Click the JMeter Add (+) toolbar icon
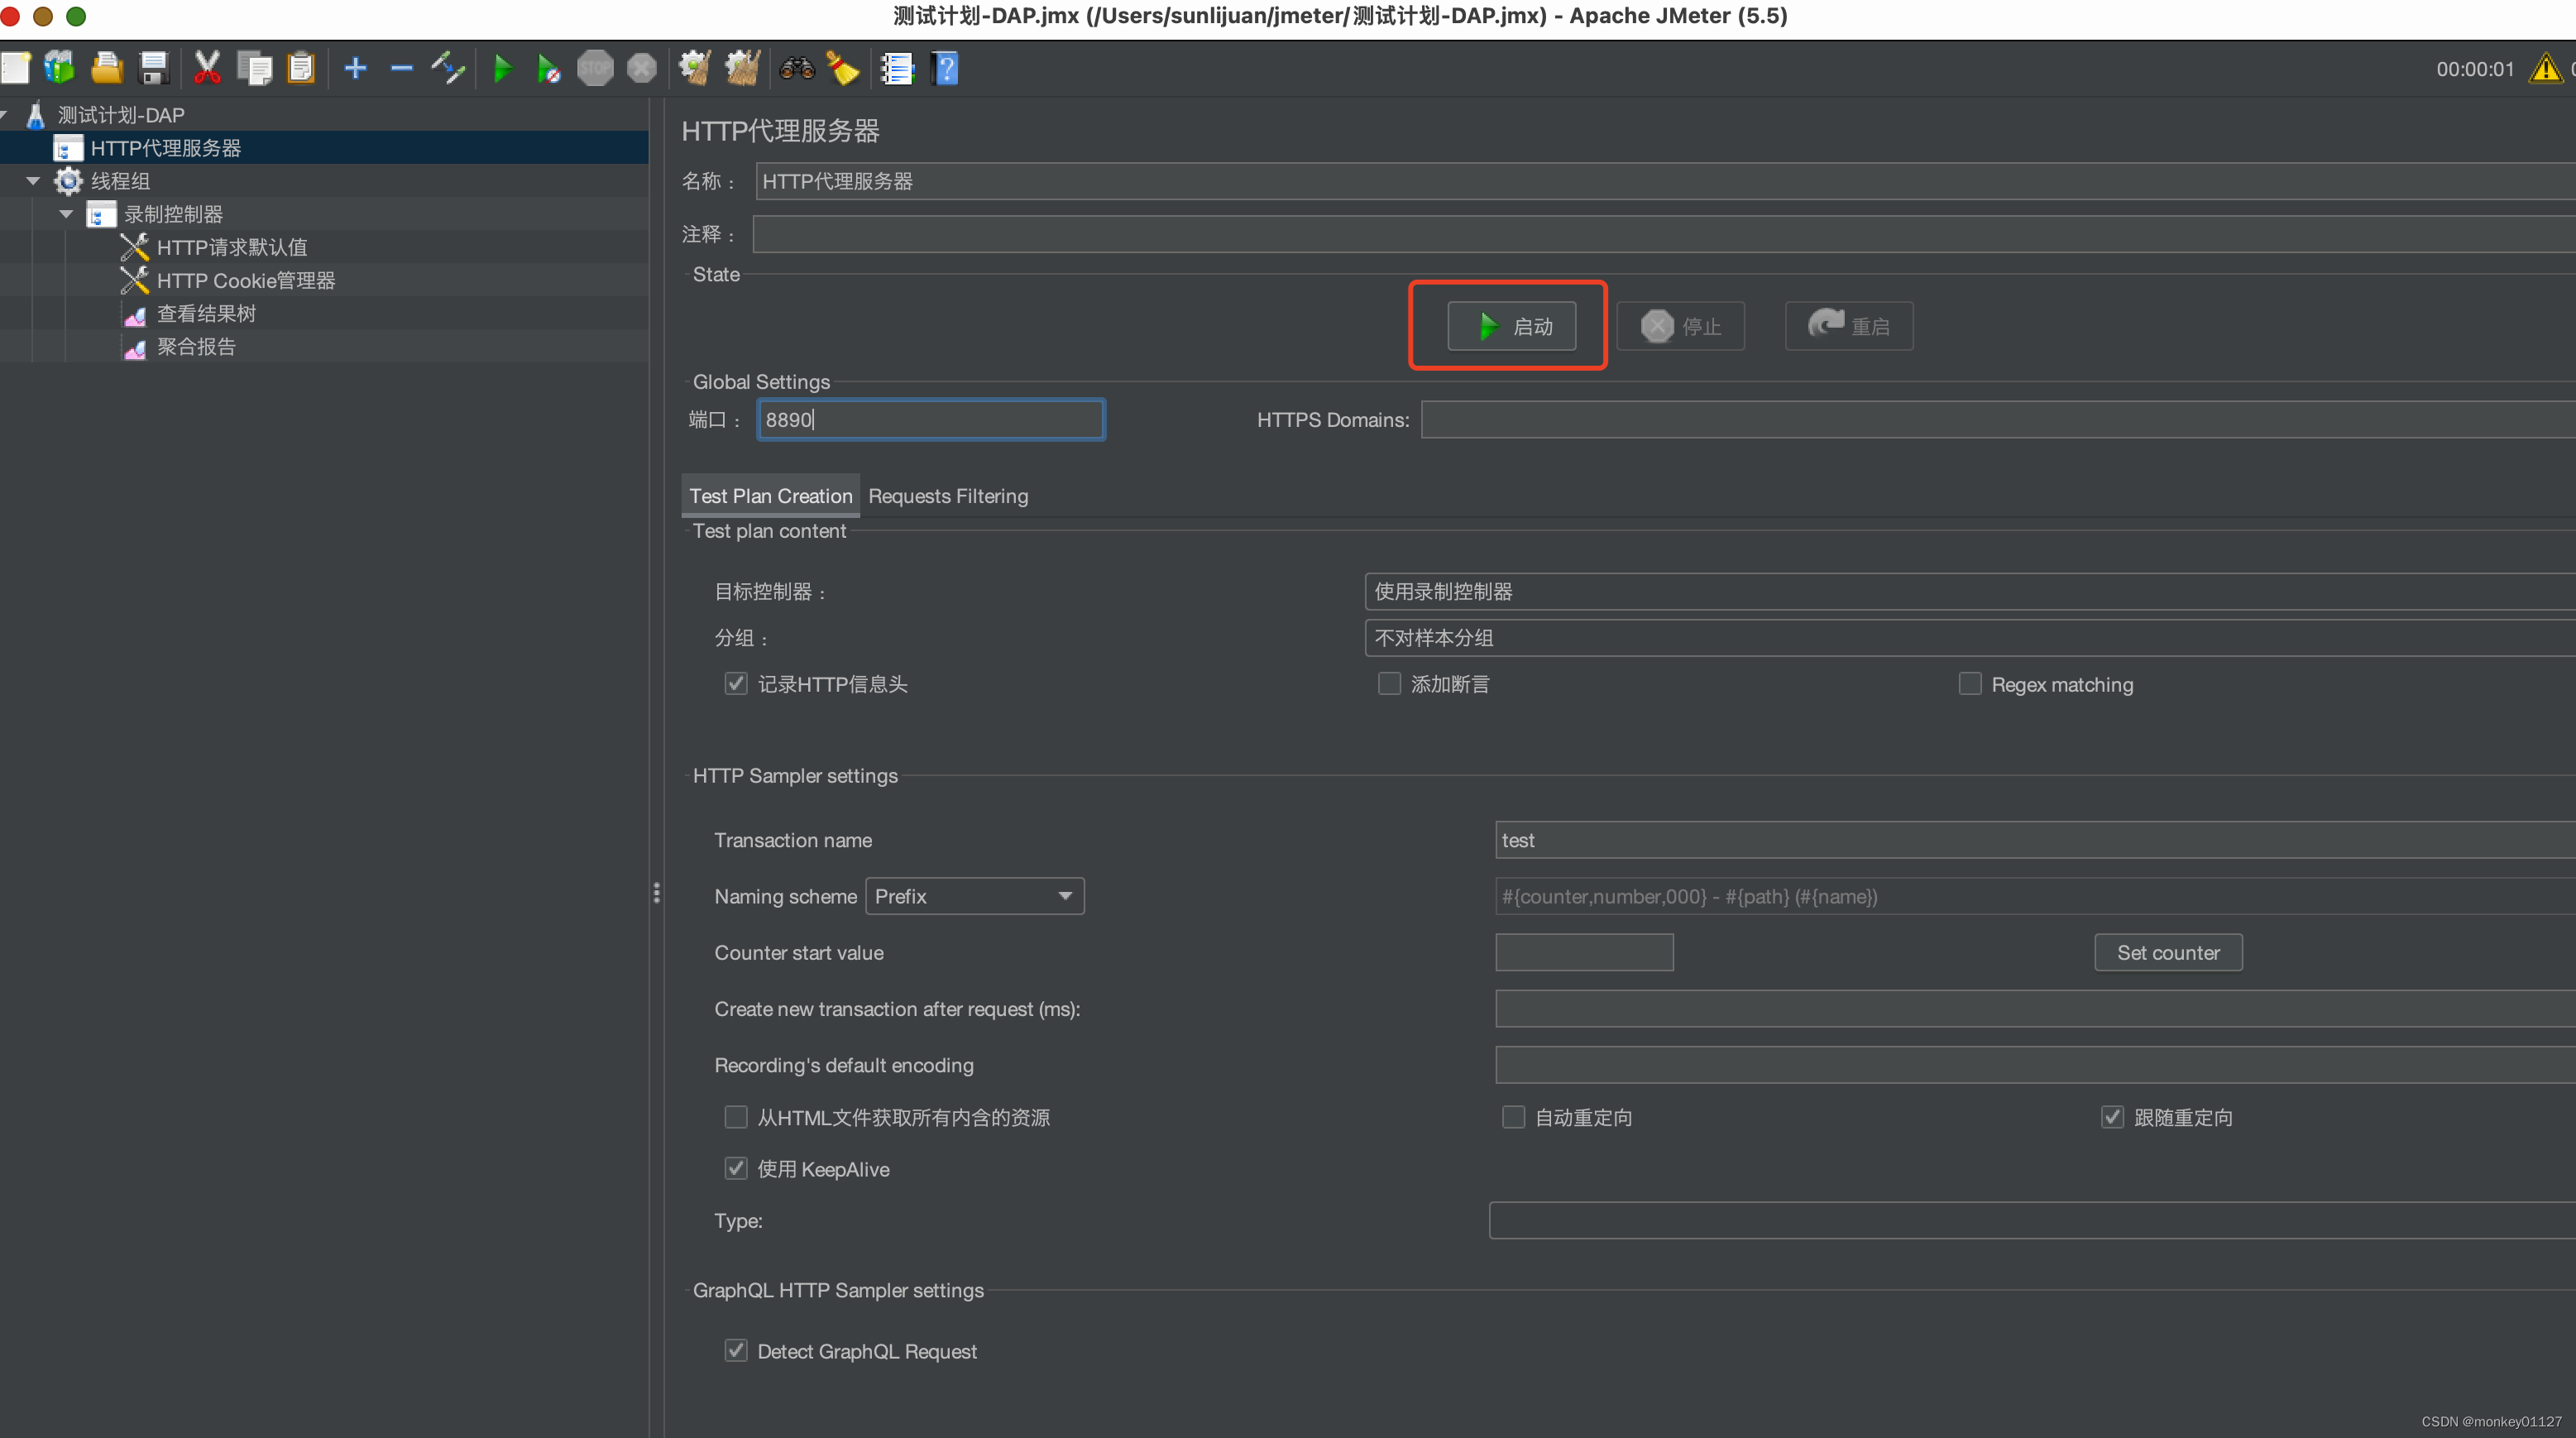The image size is (2576, 1438). (354, 69)
